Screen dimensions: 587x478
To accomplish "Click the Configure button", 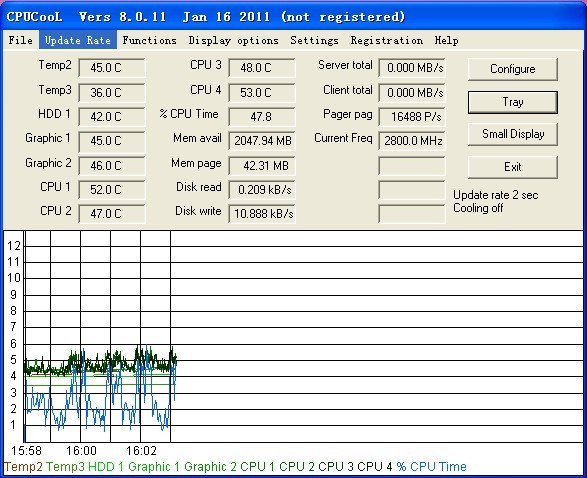I will pos(513,69).
